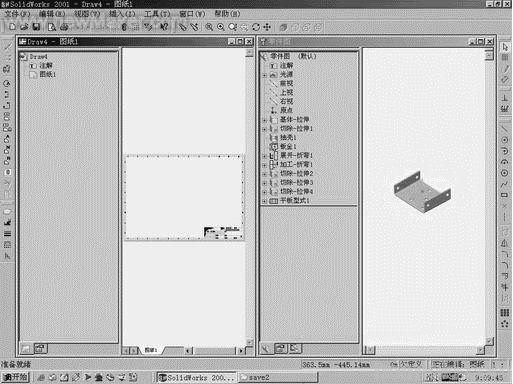Expand the 基体-拉伸 feature node
Image resolution: width=513 pixels, height=384 pixels.
[x=265, y=120]
